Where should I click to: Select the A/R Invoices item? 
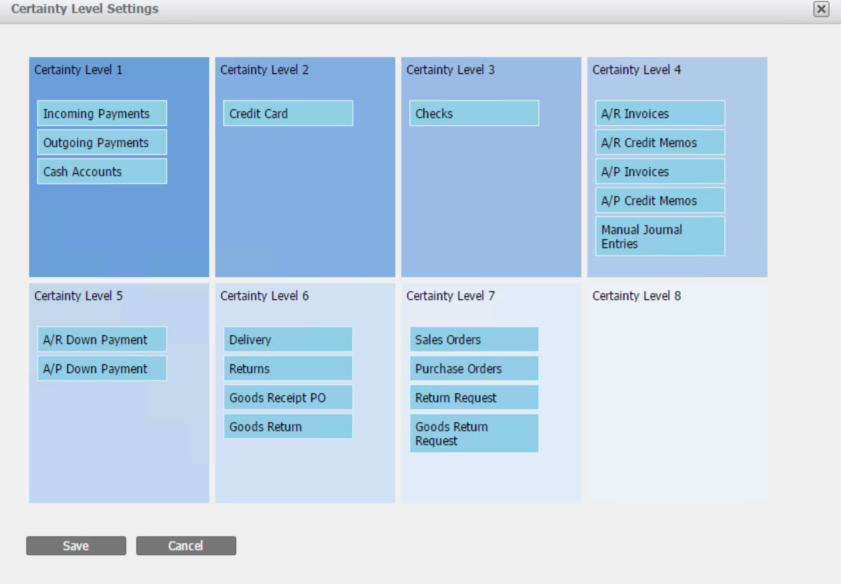[x=660, y=114]
